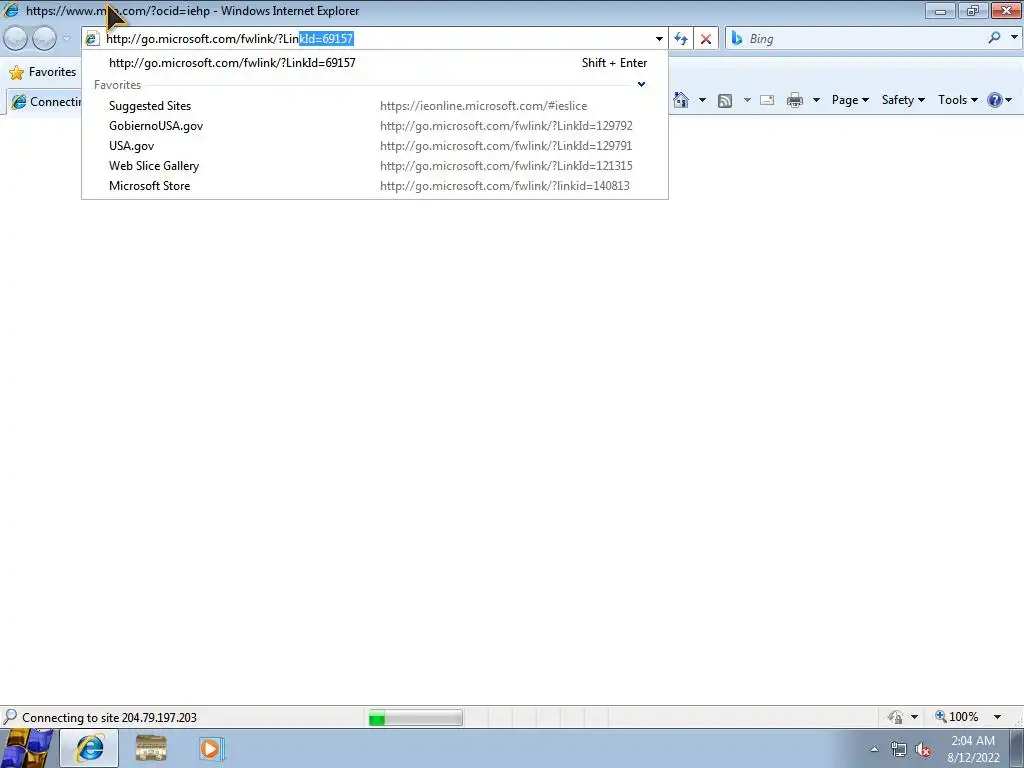Click the 100% zoom level button

click(x=956, y=717)
